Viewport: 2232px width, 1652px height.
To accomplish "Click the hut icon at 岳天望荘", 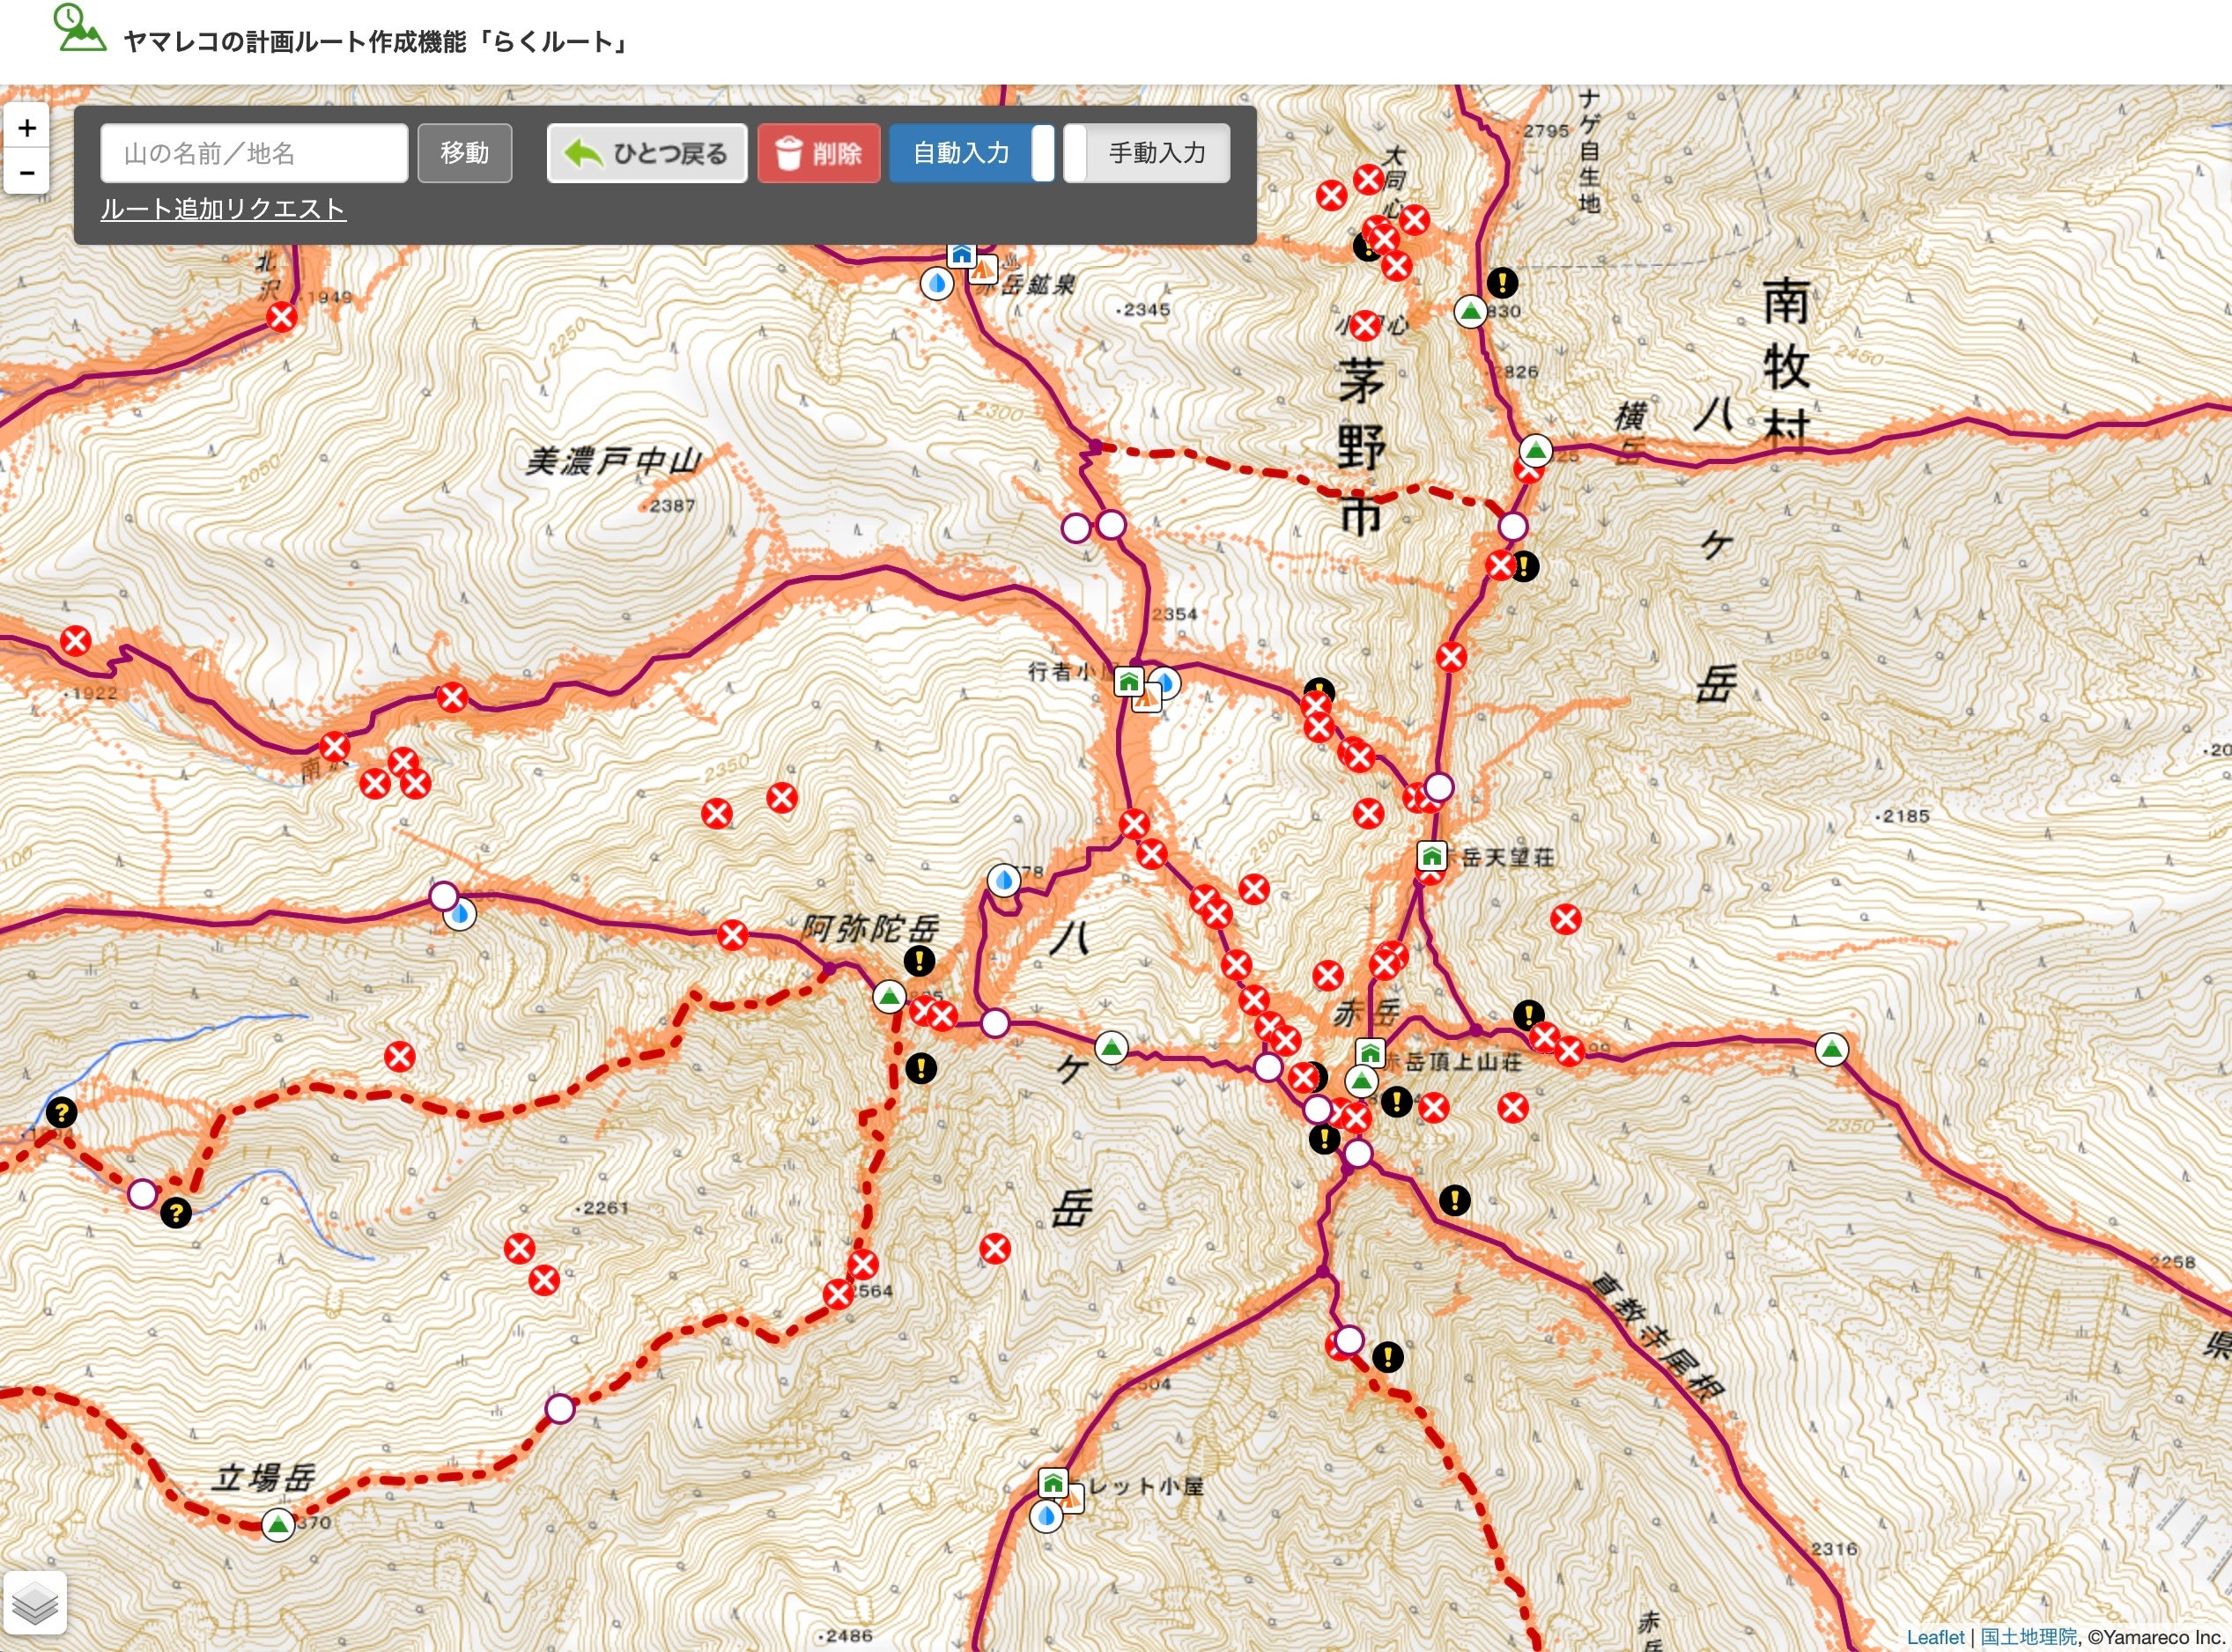I will tap(1432, 856).
